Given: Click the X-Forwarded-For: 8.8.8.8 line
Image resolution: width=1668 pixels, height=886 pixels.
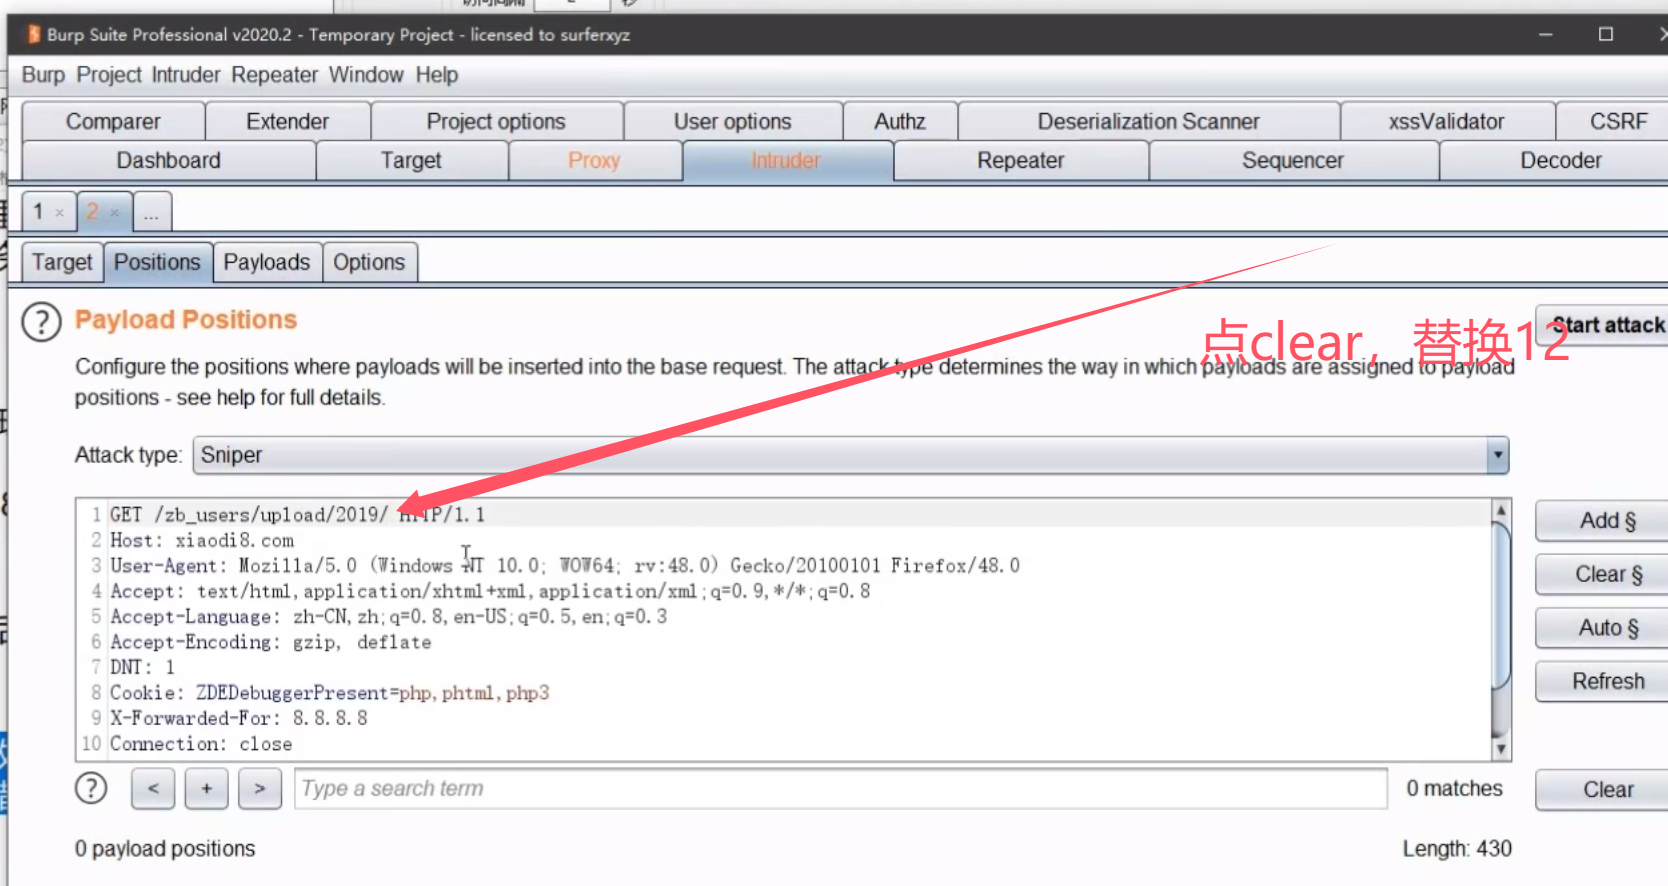Looking at the screenshot, I should pos(238,718).
